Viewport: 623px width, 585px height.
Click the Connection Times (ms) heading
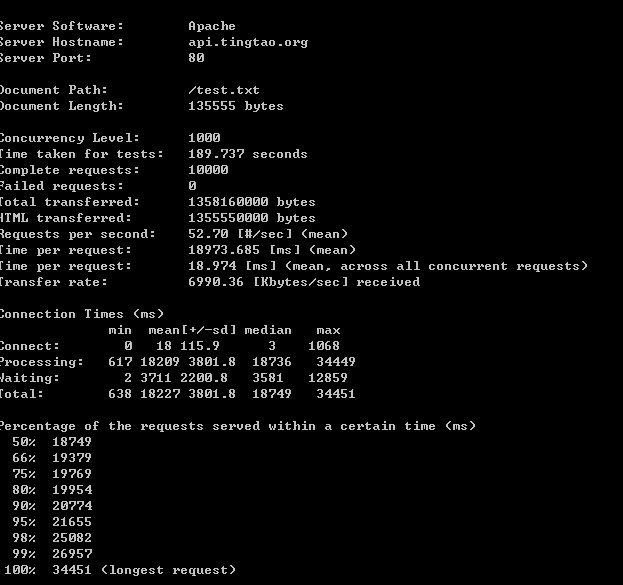pyautogui.click(x=81, y=314)
